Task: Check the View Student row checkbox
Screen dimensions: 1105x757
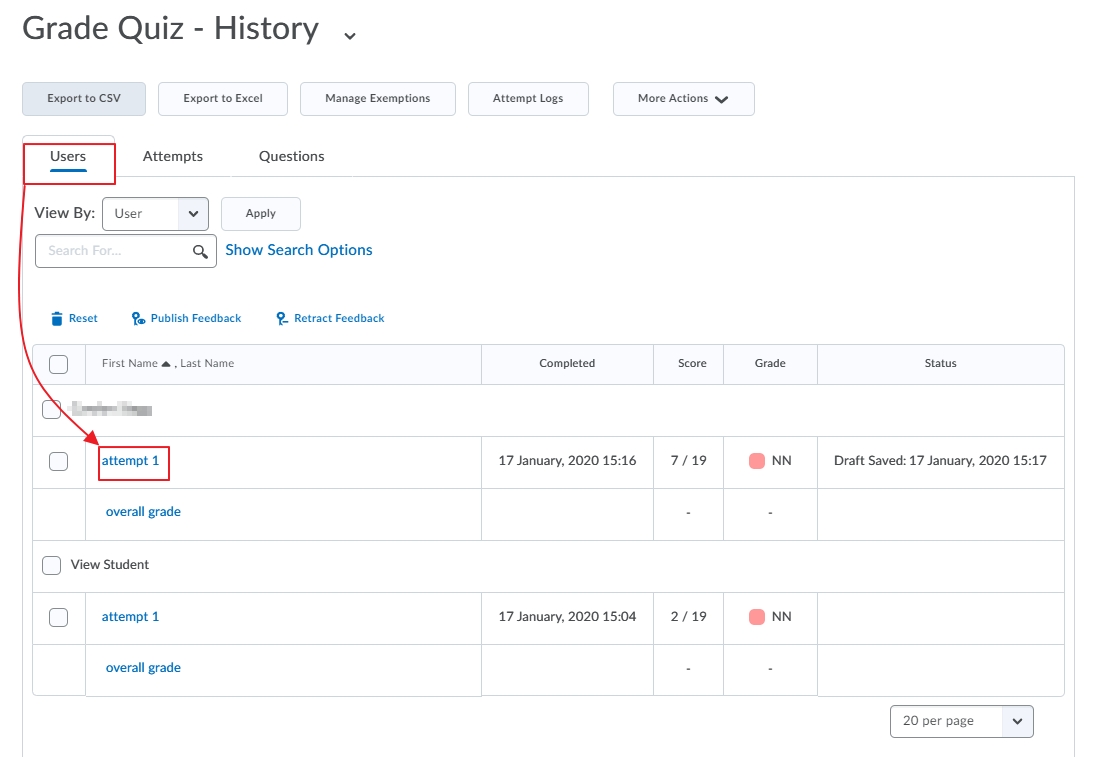Action: click(51, 565)
